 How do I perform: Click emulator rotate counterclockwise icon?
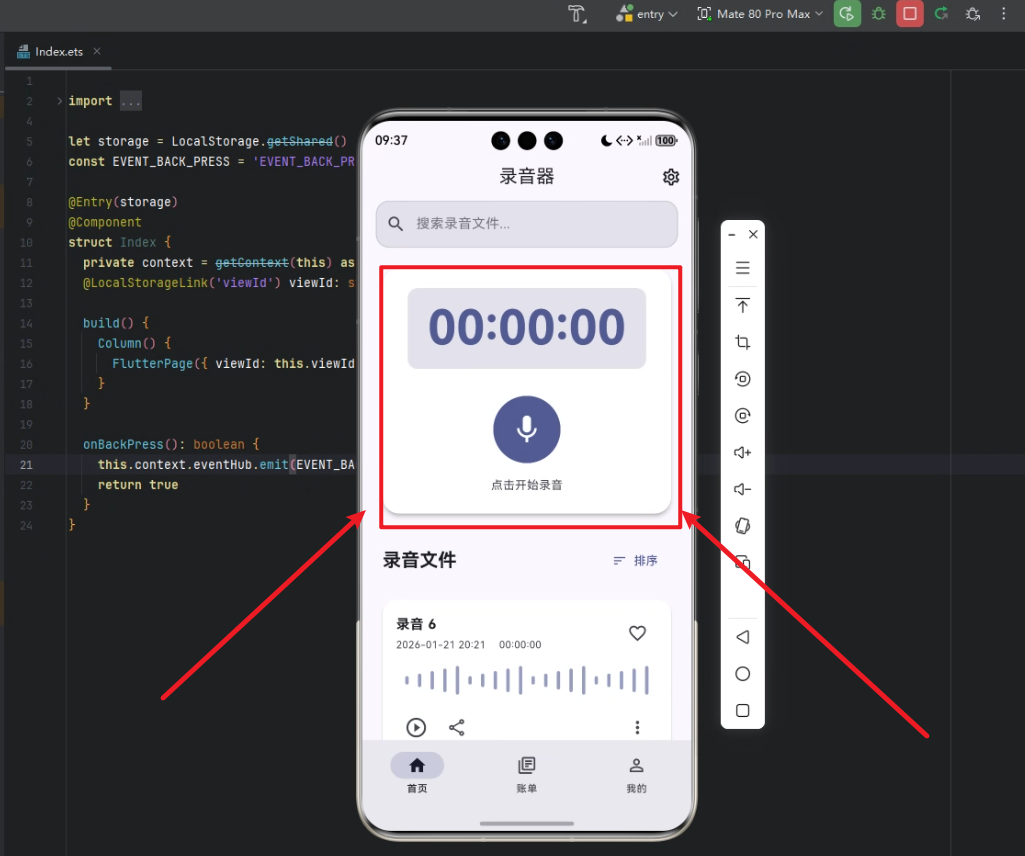pos(743,379)
